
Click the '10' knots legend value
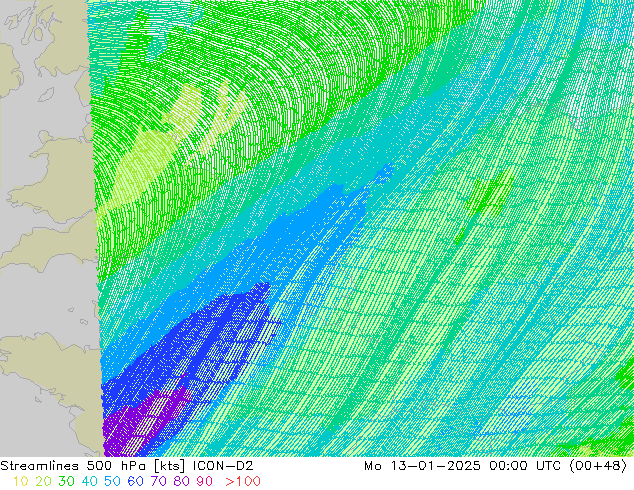(x=20, y=481)
